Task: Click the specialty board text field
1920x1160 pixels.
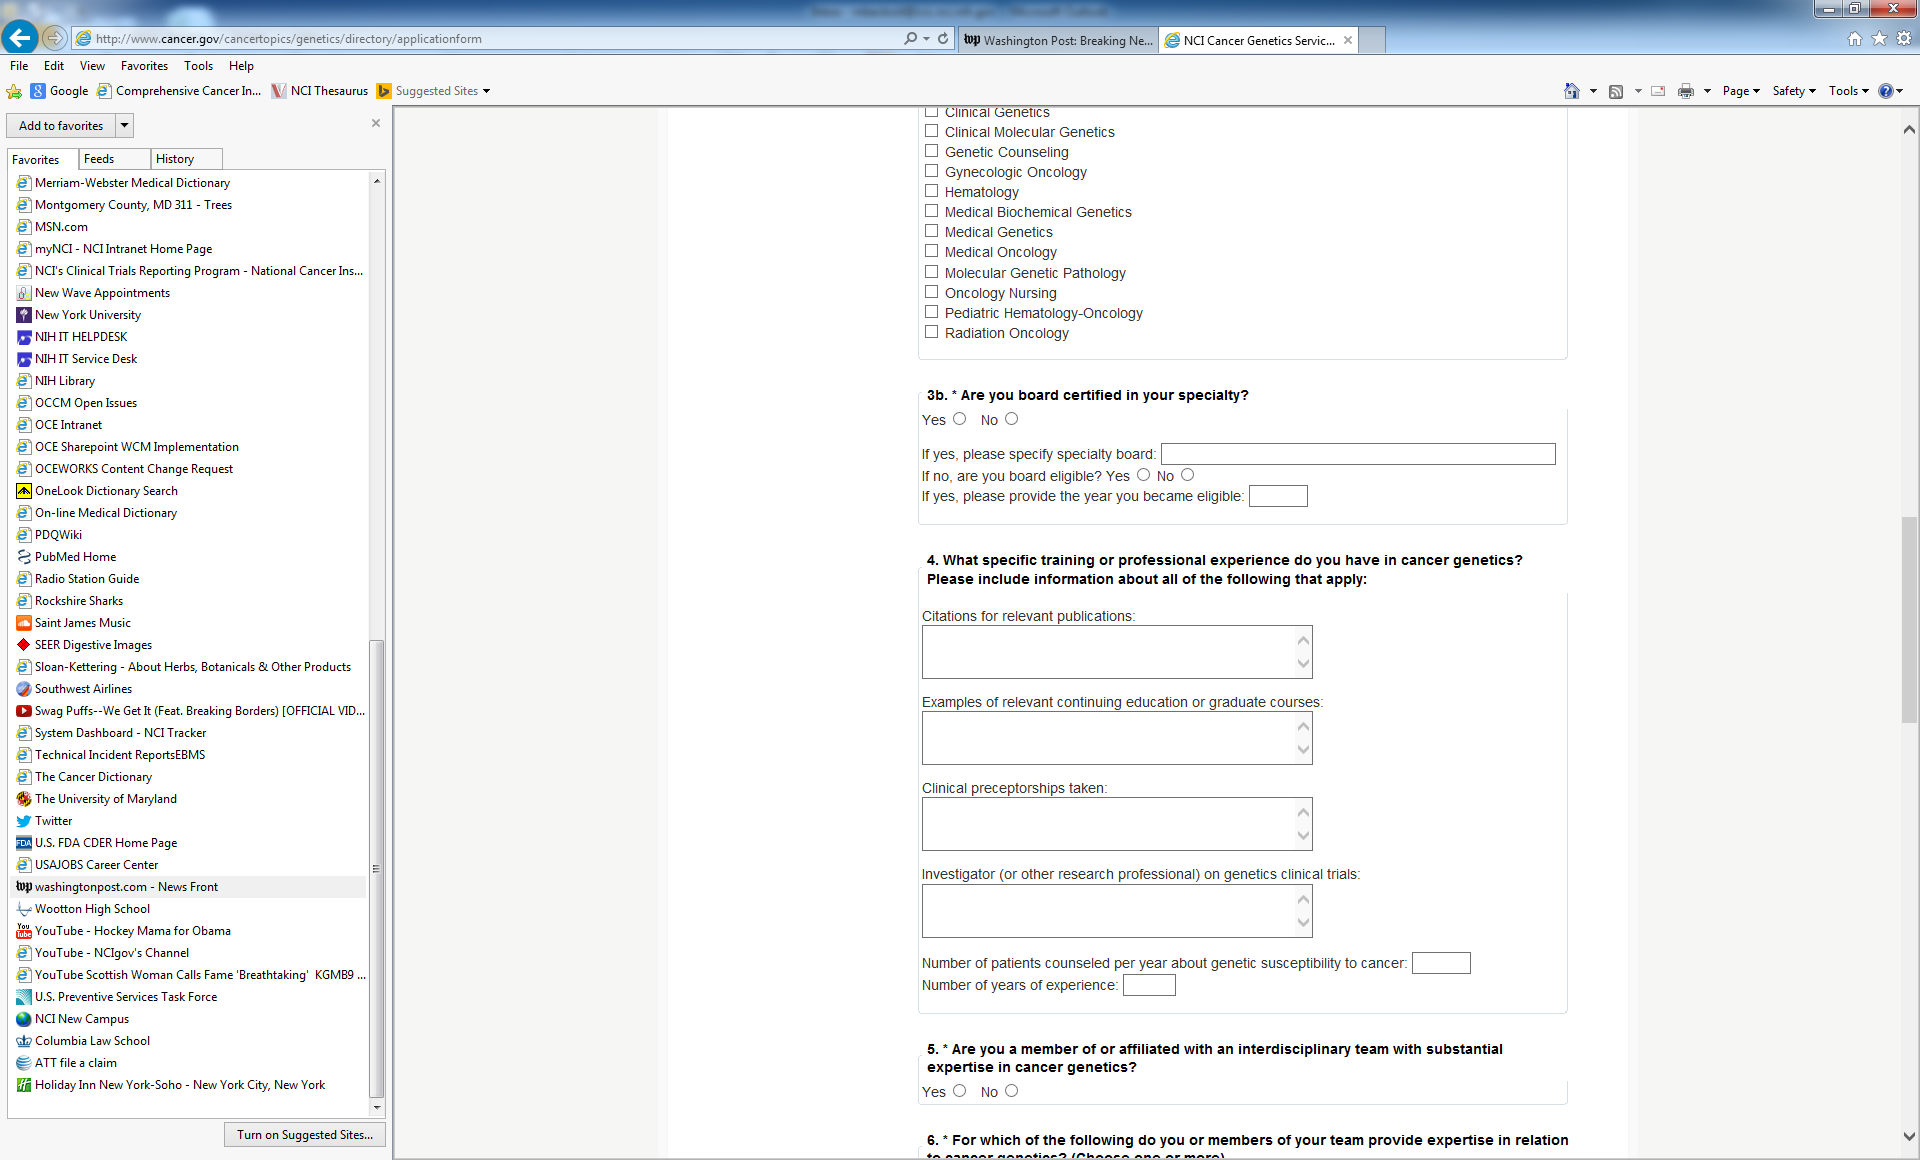Action: (x=1357, y=454)
